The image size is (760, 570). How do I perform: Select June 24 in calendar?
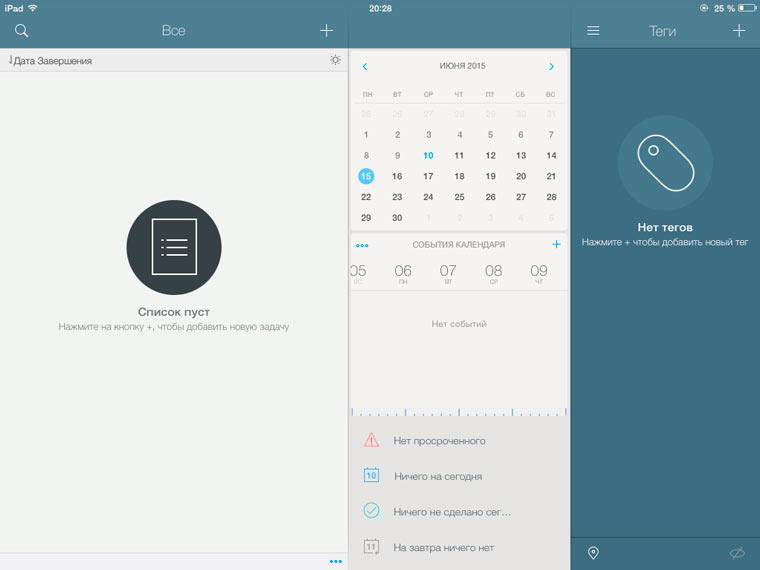428,197
